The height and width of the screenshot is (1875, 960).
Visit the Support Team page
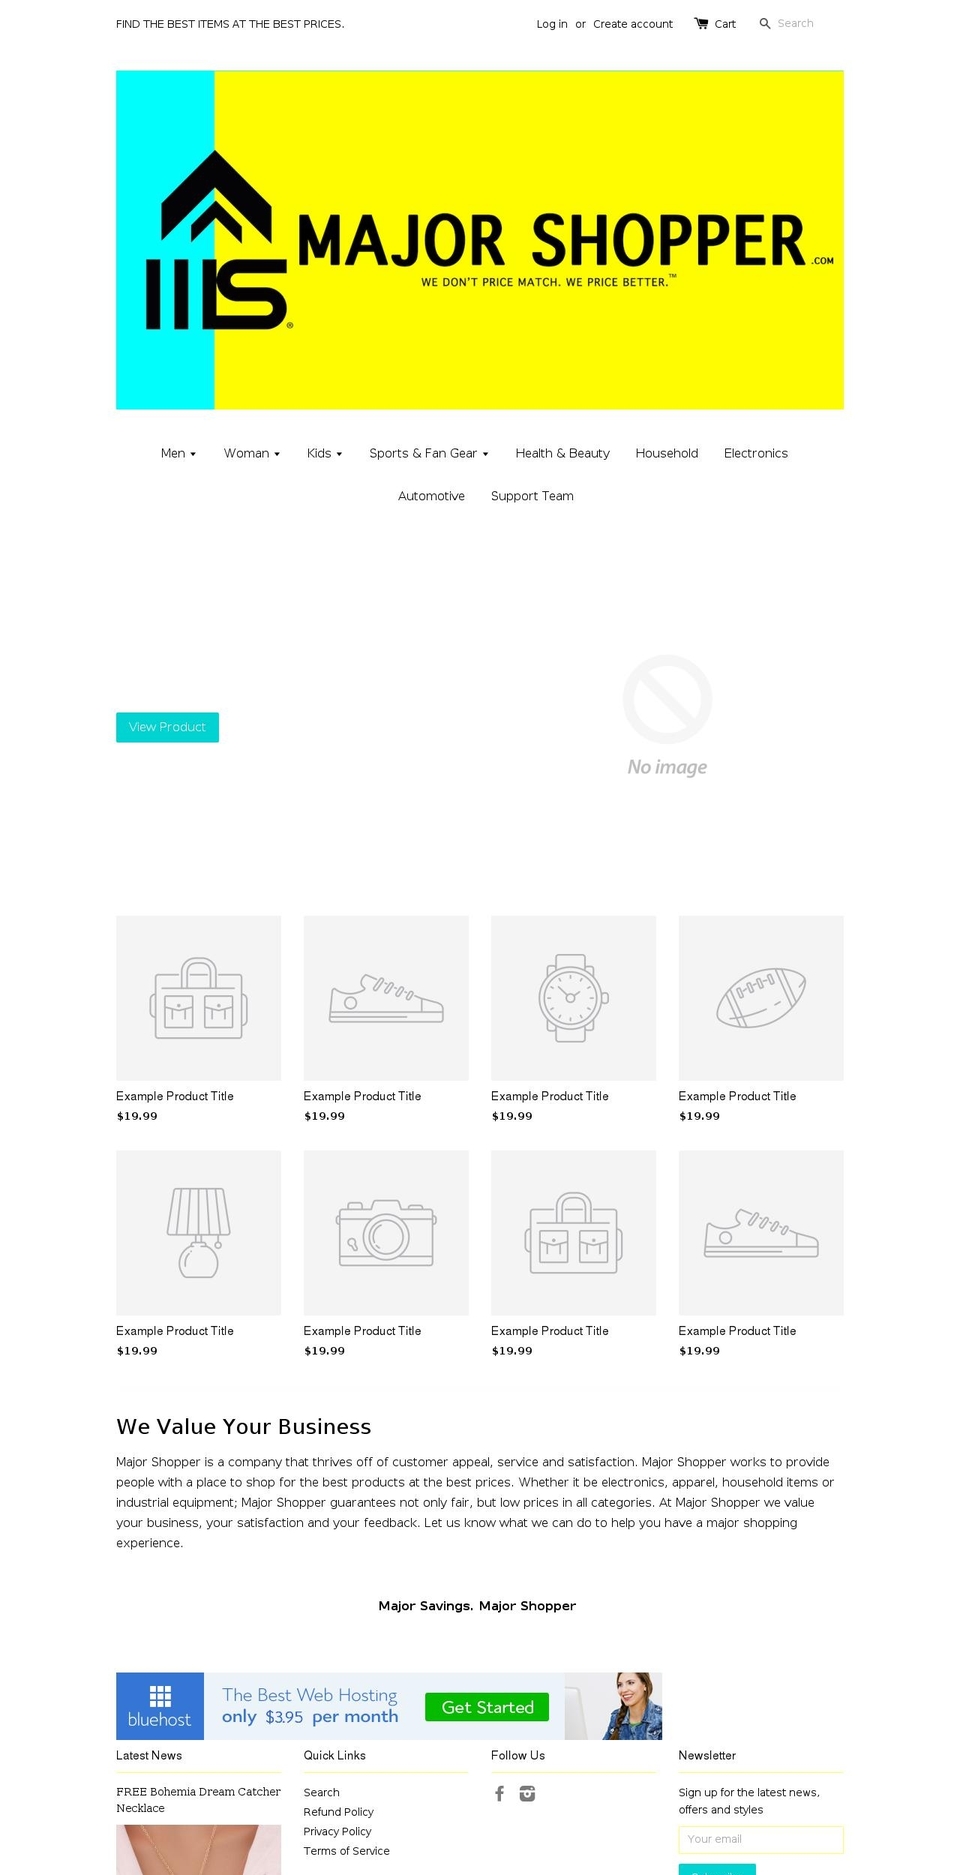[532, 496]
